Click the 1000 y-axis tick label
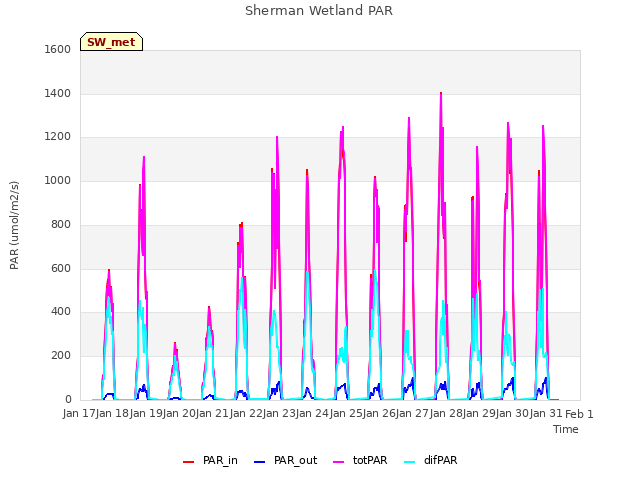 (58, 180)
